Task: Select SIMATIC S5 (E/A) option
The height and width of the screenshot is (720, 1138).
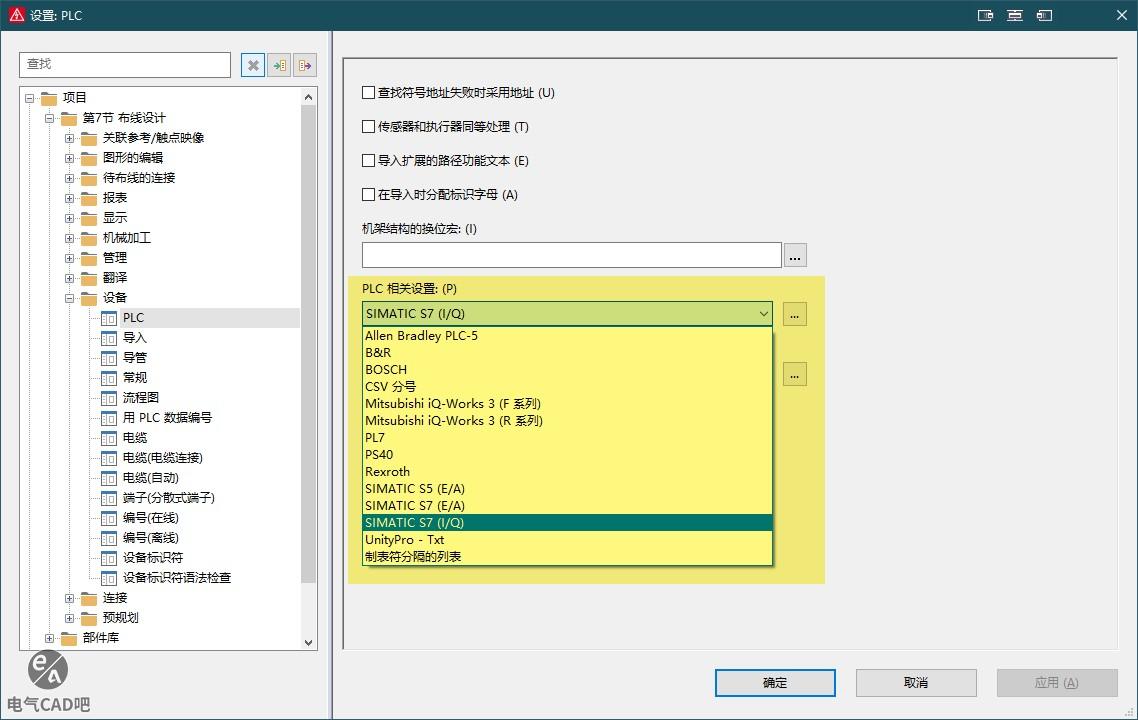Action: (x=567, y=489)
